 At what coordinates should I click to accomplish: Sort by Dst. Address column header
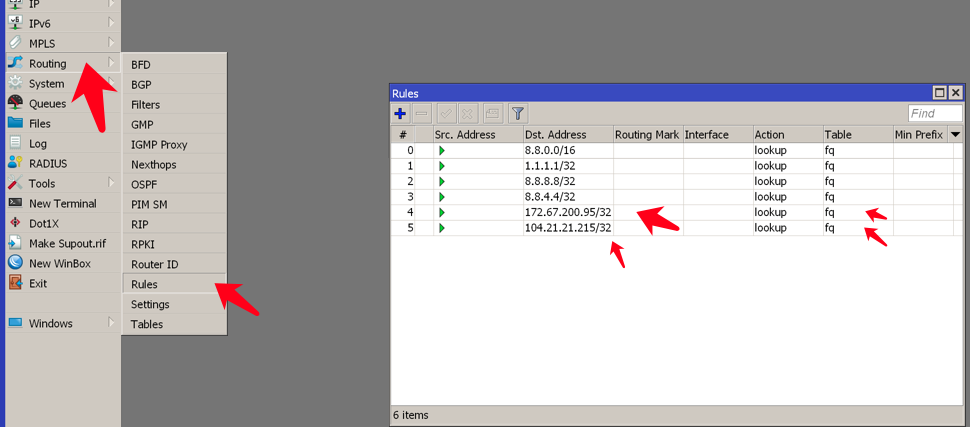[x=568, y=134]
